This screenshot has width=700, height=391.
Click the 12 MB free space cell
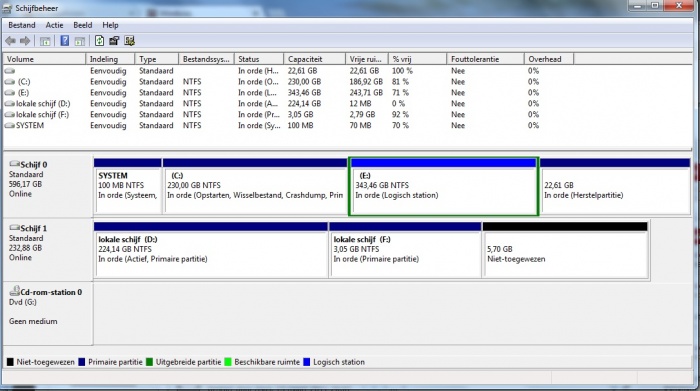click(360, 104)
